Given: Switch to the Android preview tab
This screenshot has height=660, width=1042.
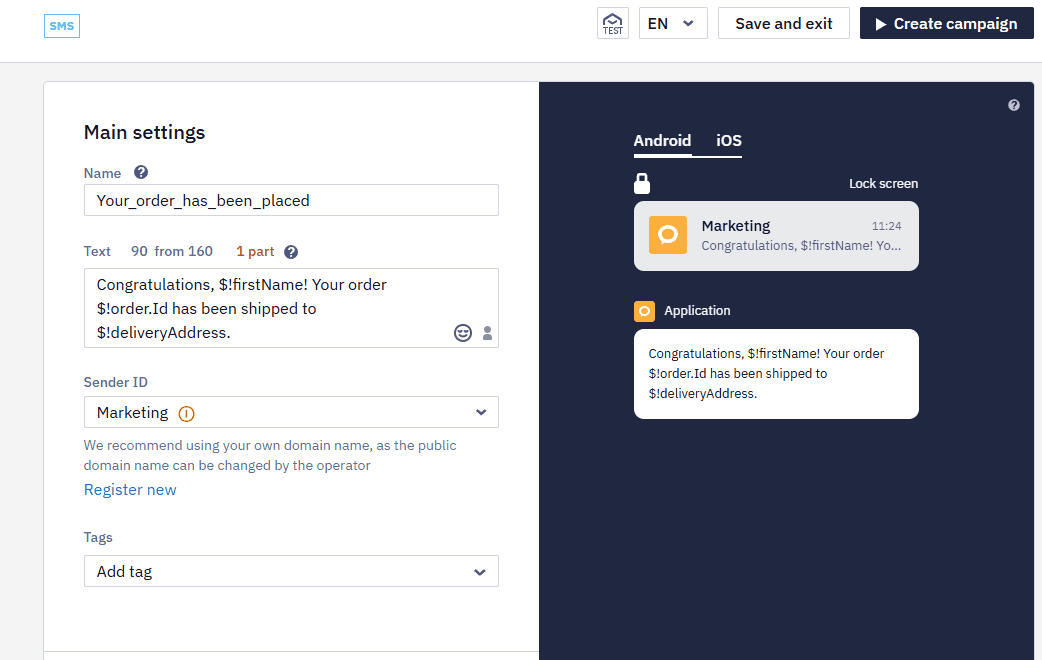Looking at the screenshot, I should pos(663,141).
